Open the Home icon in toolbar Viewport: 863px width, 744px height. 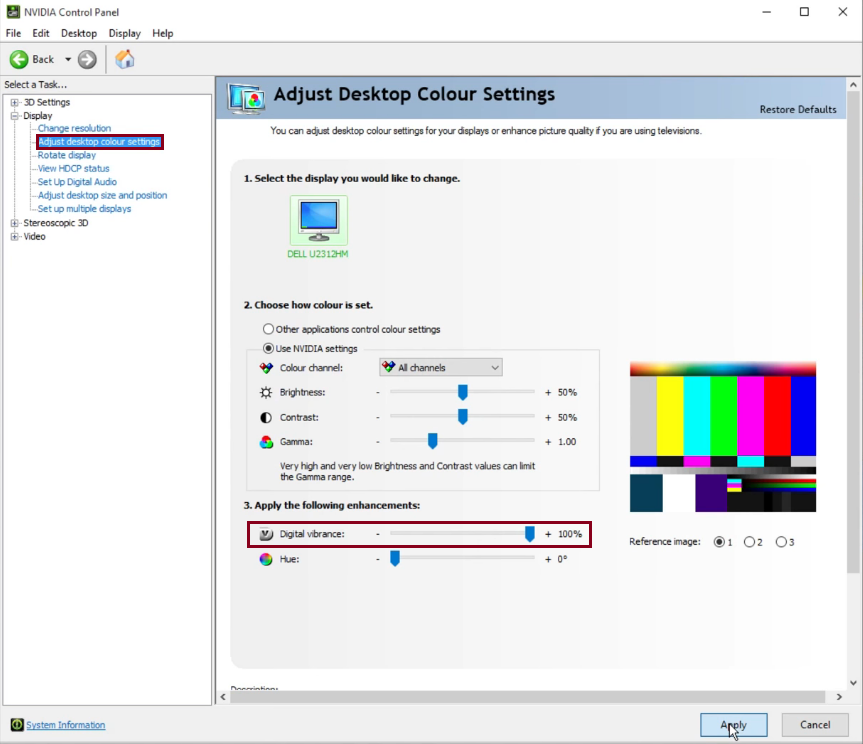coord(125,59)
